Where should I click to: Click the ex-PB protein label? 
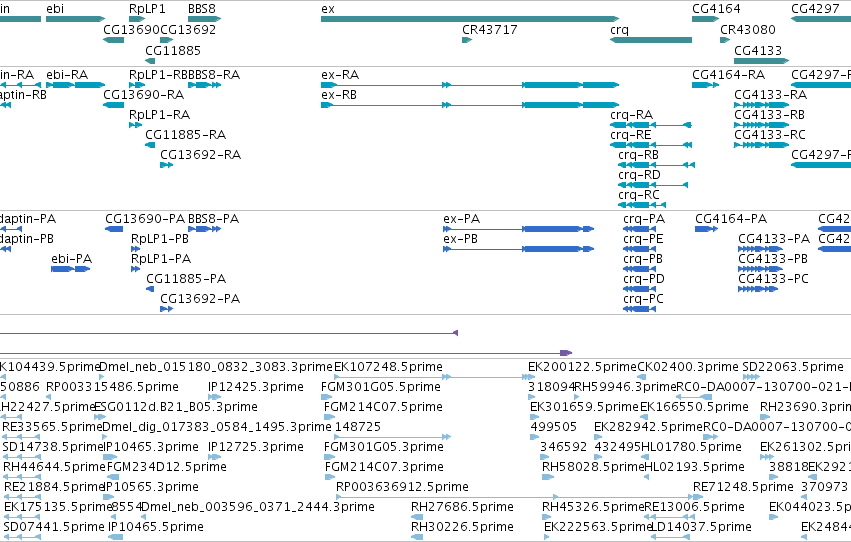tap(460, 239)
